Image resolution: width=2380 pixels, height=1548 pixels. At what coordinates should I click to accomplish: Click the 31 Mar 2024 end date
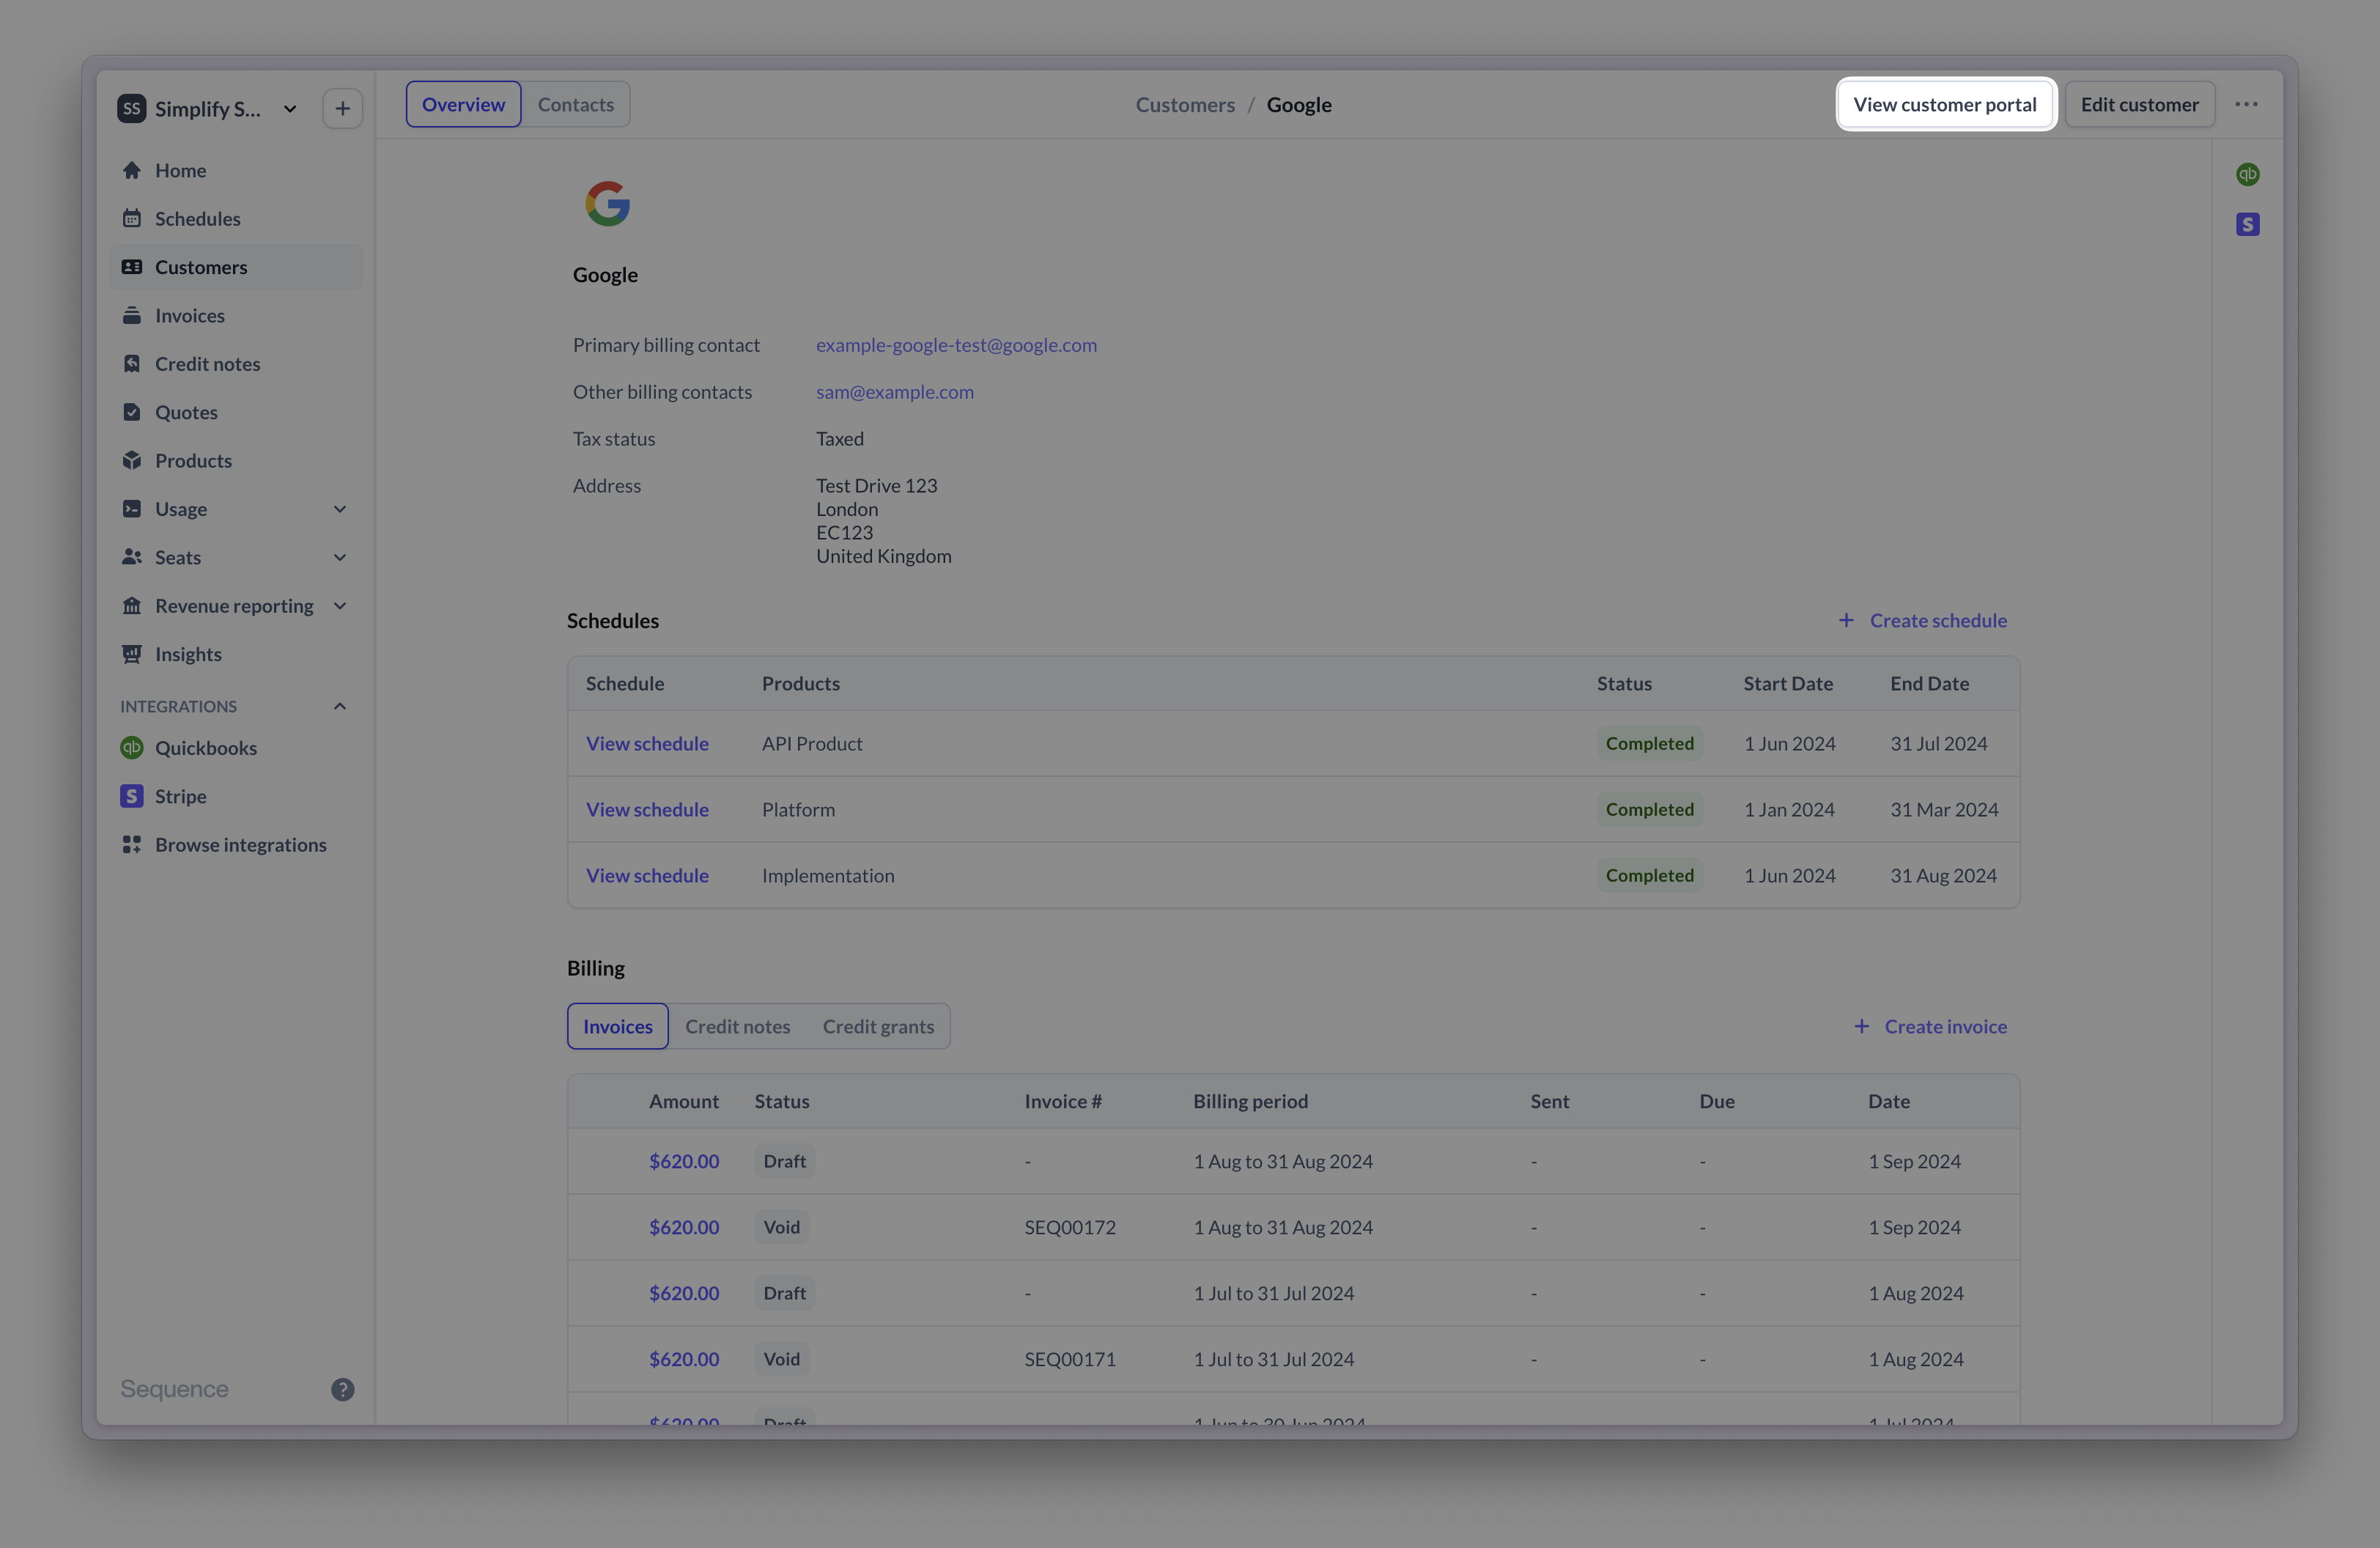[1943, 809]
